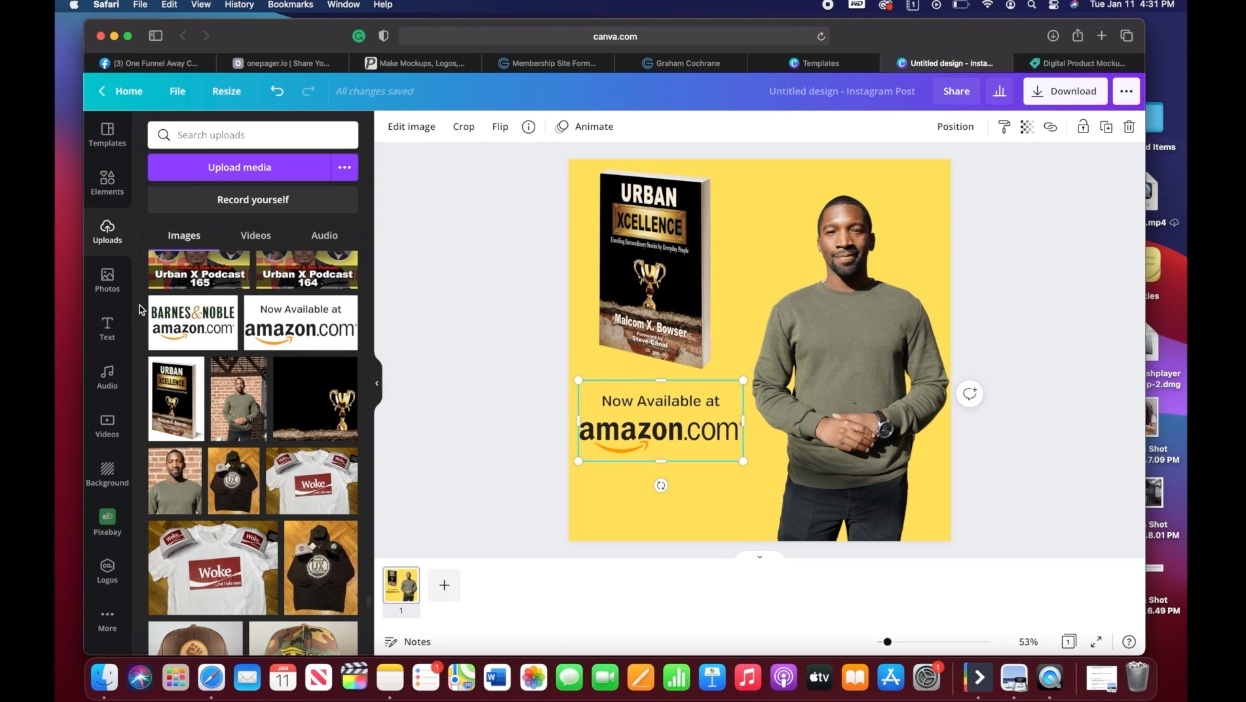Select the page 1 thumbnail
This screenshot has width=1246, height=702.
click(x=401, y=585)
